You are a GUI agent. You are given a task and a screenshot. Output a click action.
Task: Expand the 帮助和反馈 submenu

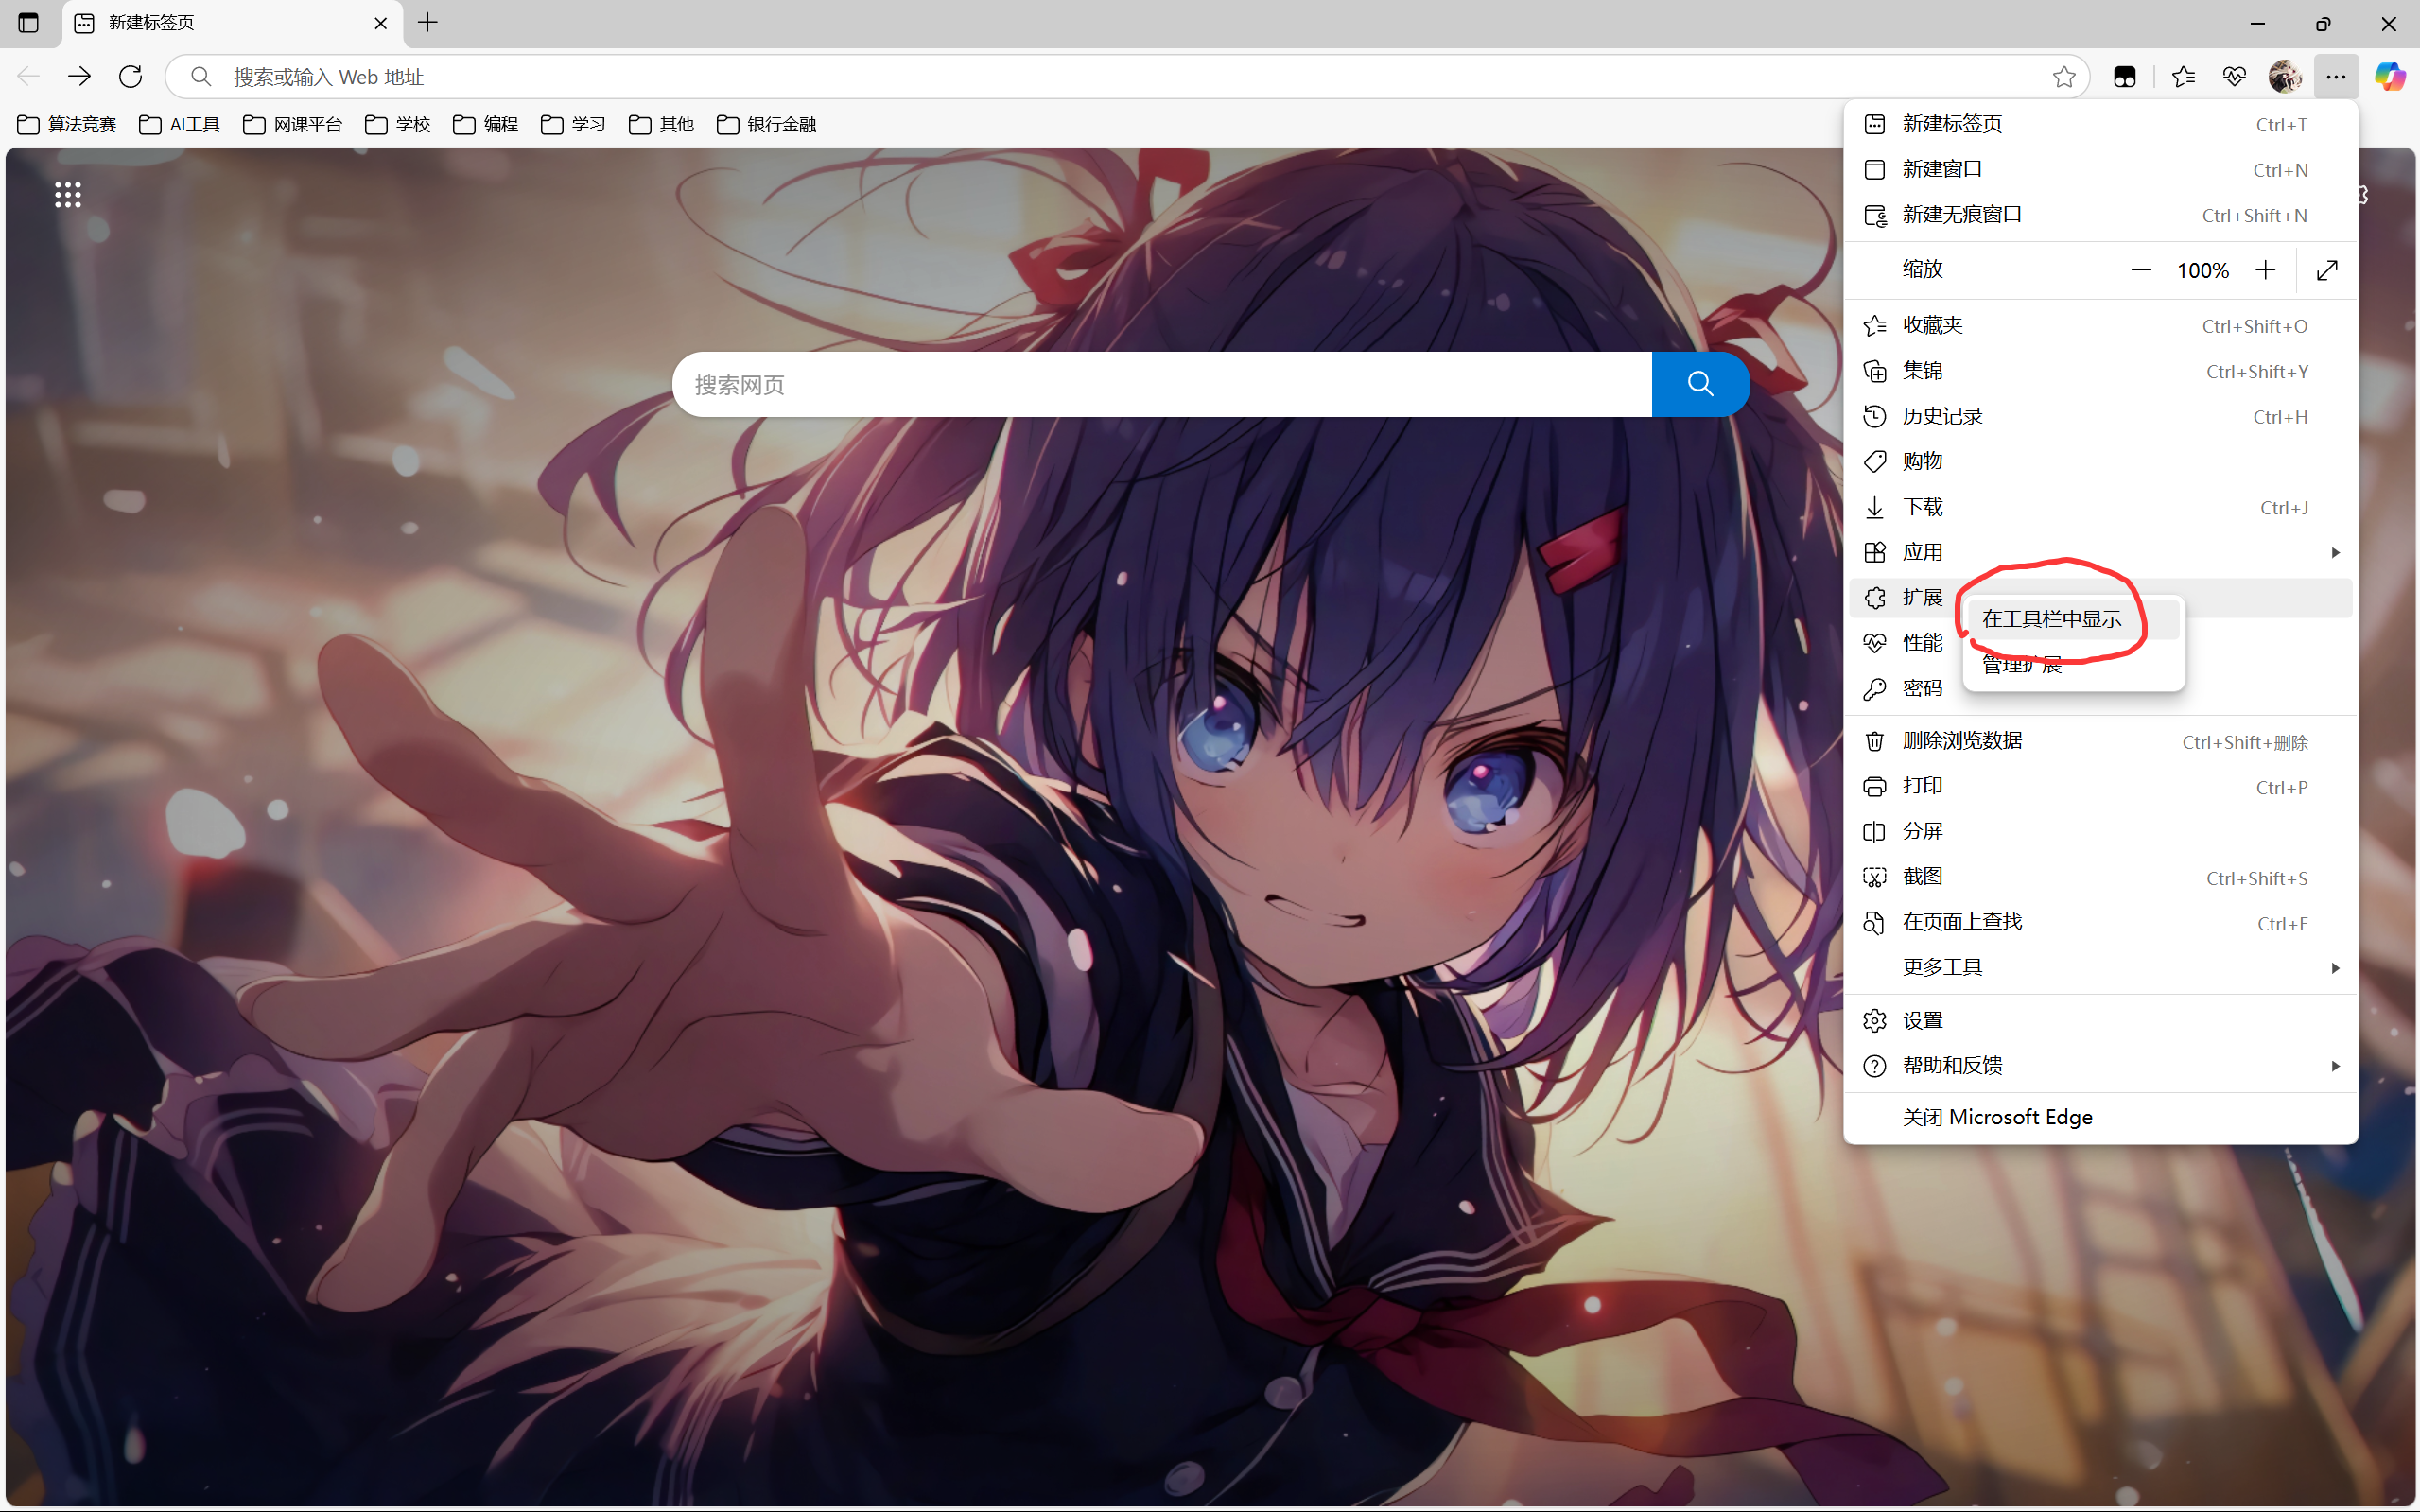(2100, 1066)
